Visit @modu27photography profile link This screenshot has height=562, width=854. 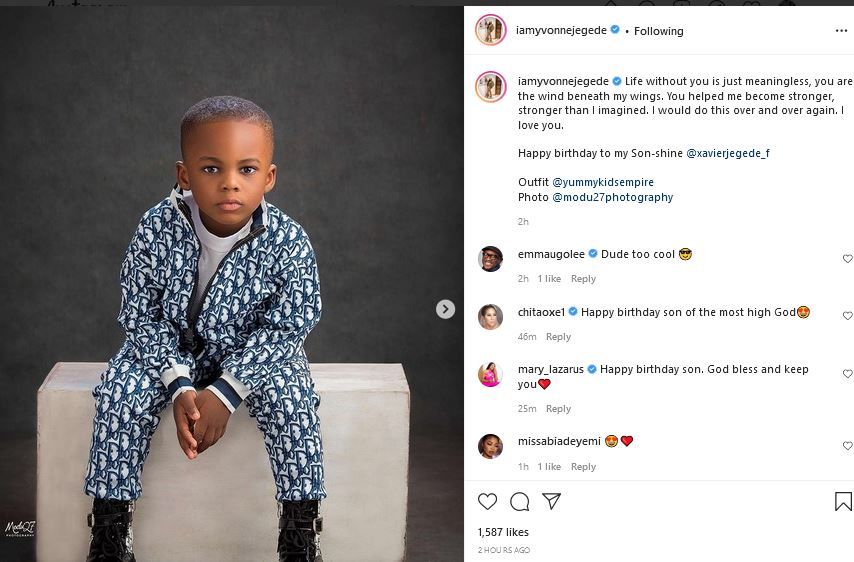point(612,197)
